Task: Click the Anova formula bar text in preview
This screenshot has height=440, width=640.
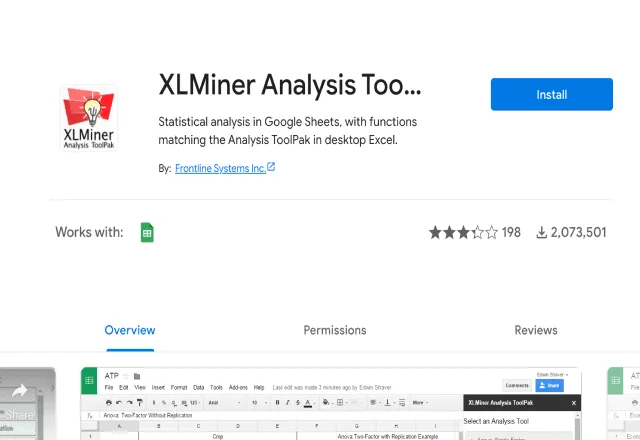Action: click(x=148, y=415)
